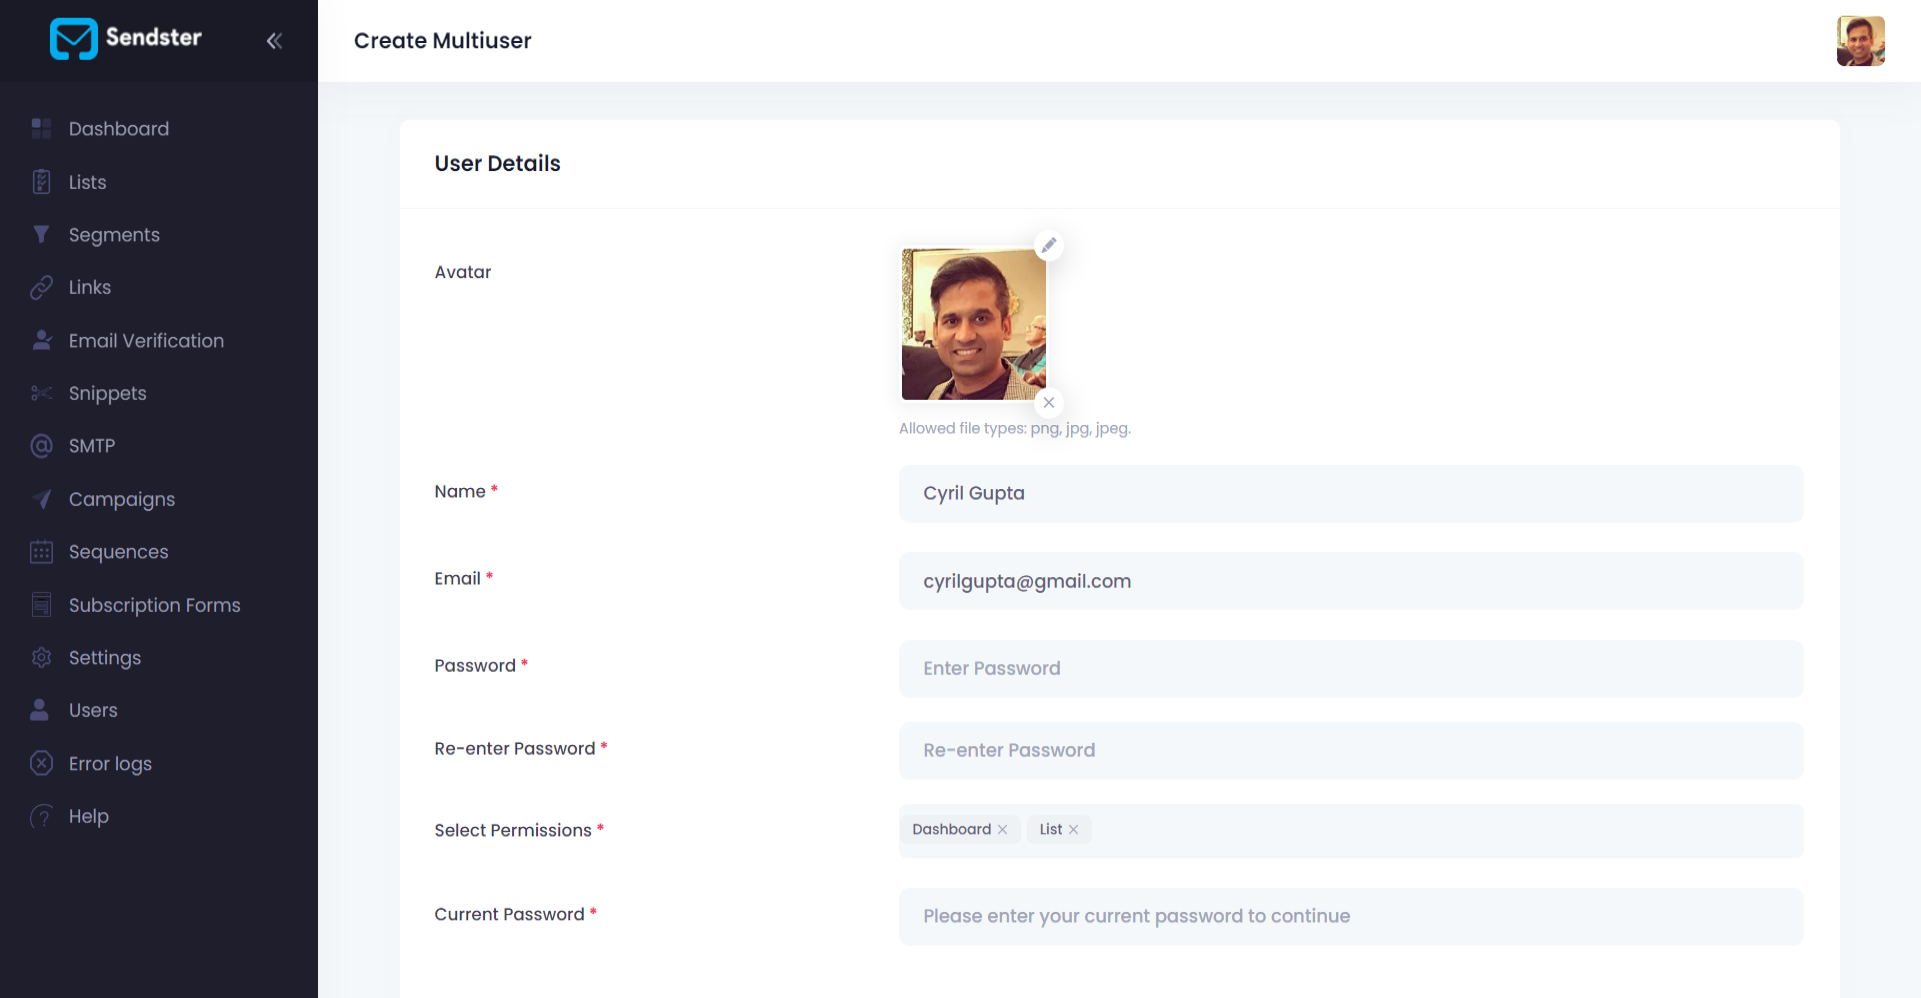The image size is (1921, 998).
Task: Open the Select Permissions dropdown field
Action: click(1440, 831)
